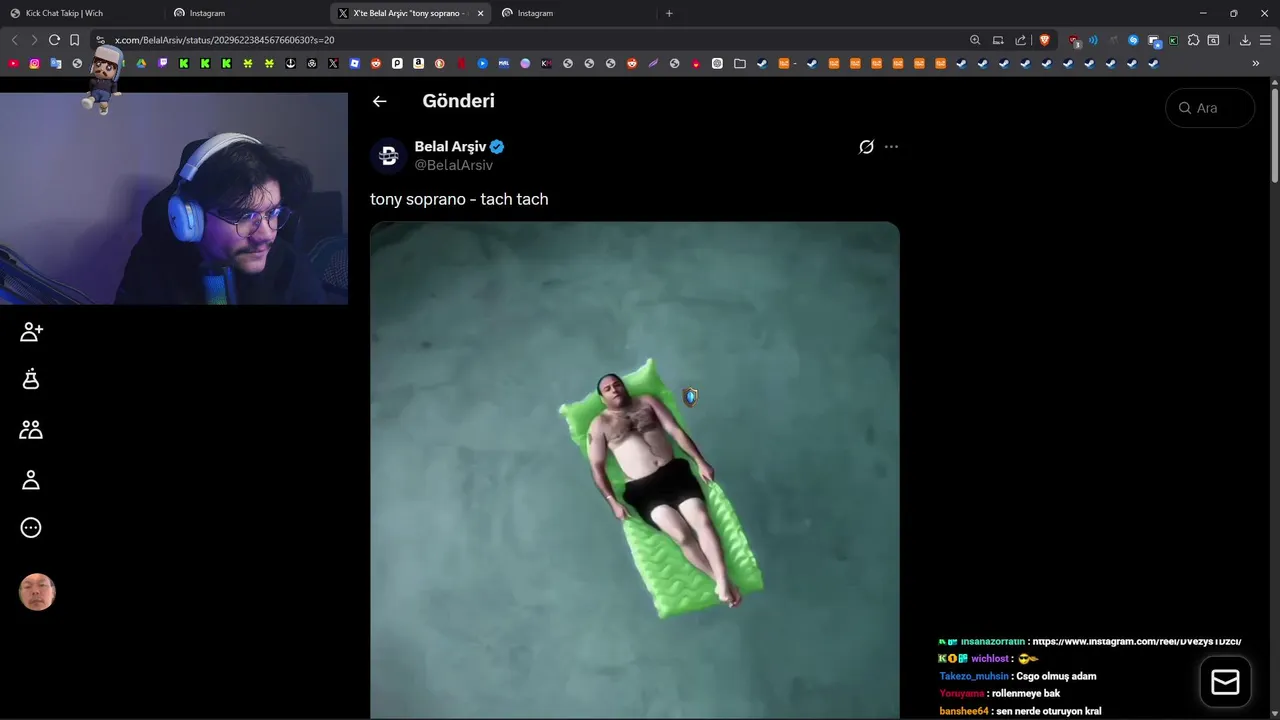1280x720 pixels.
Task: Click the red extension icon with badge
Action: click(x=1074, y=41)
